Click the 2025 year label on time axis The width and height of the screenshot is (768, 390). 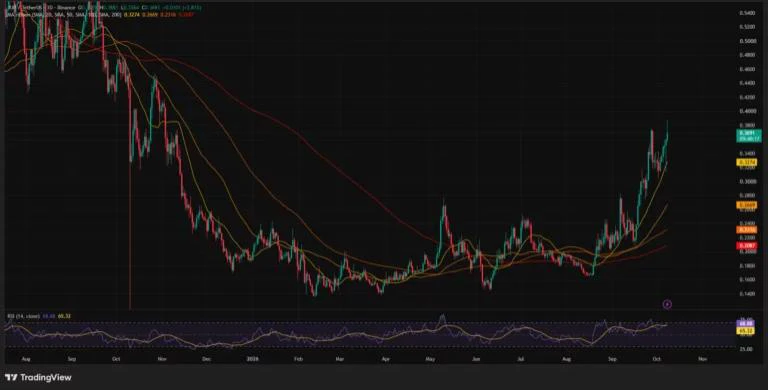click(x=252, y=359)
